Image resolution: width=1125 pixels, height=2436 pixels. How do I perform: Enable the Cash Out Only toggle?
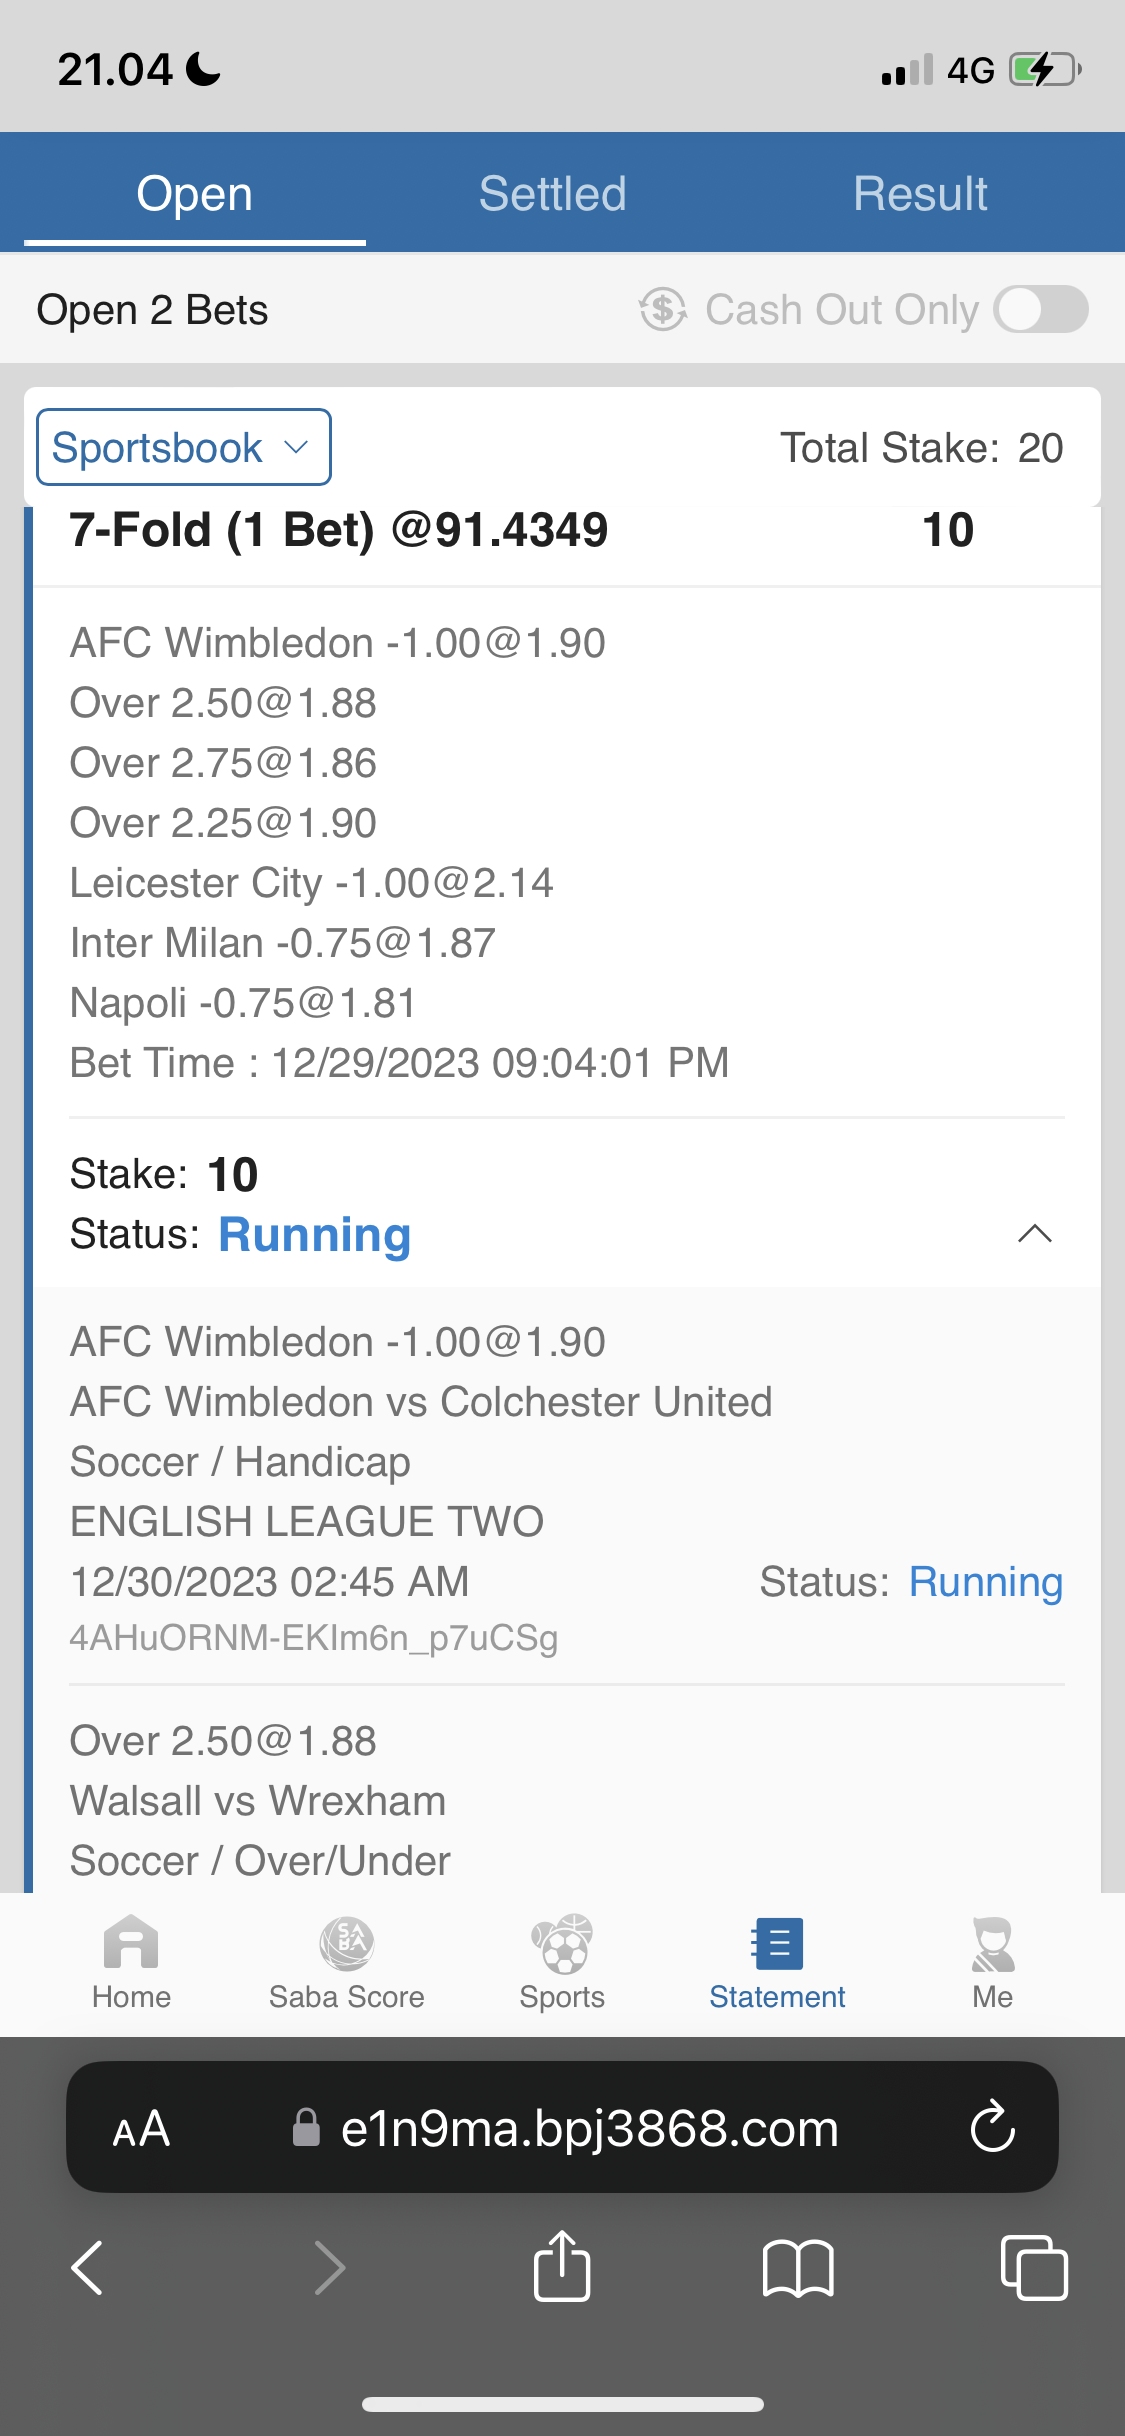[1040, 309]
